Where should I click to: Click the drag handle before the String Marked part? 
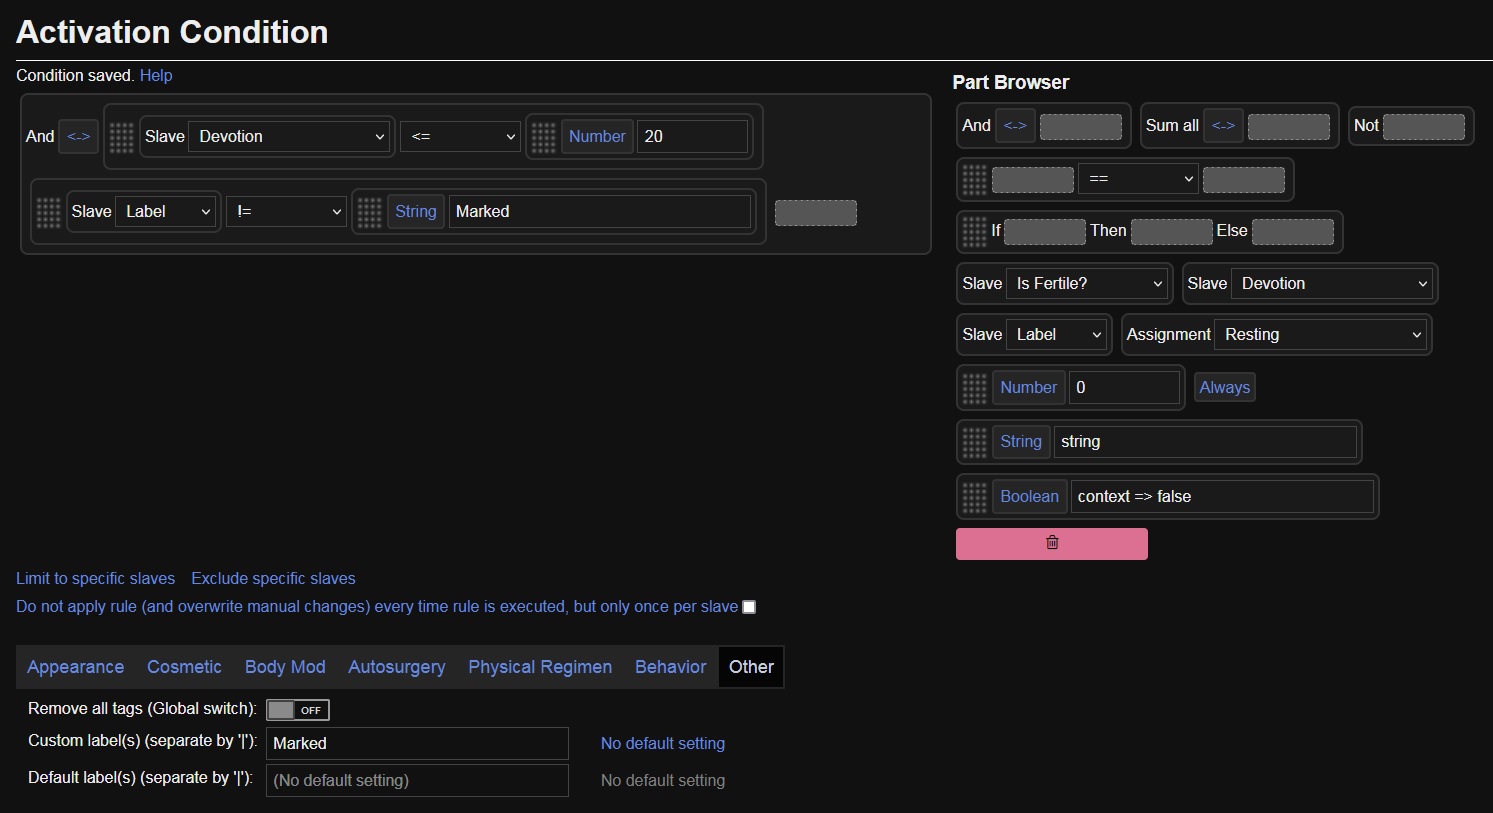[369, 212]
